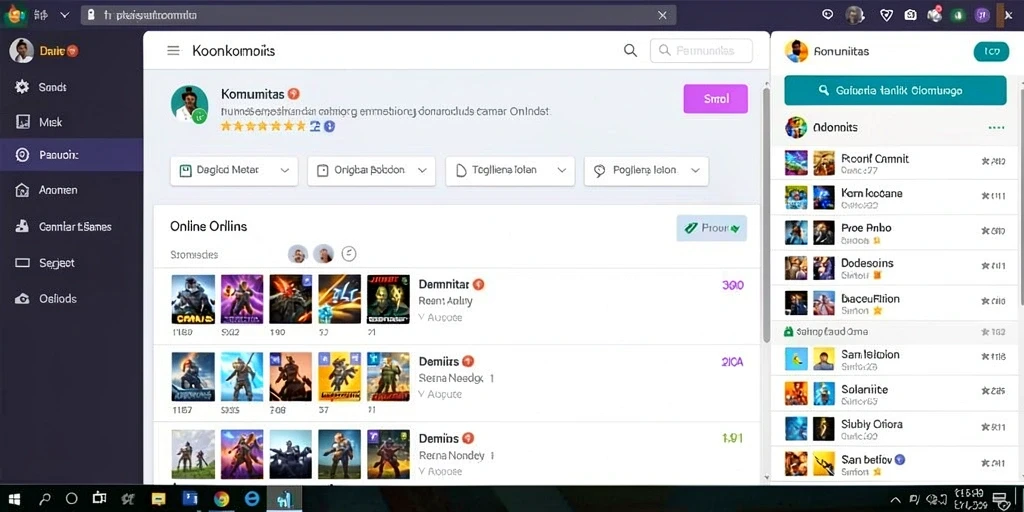
Task: Toggle star favorite for Roonf Camnit
Action: [985, 161]
